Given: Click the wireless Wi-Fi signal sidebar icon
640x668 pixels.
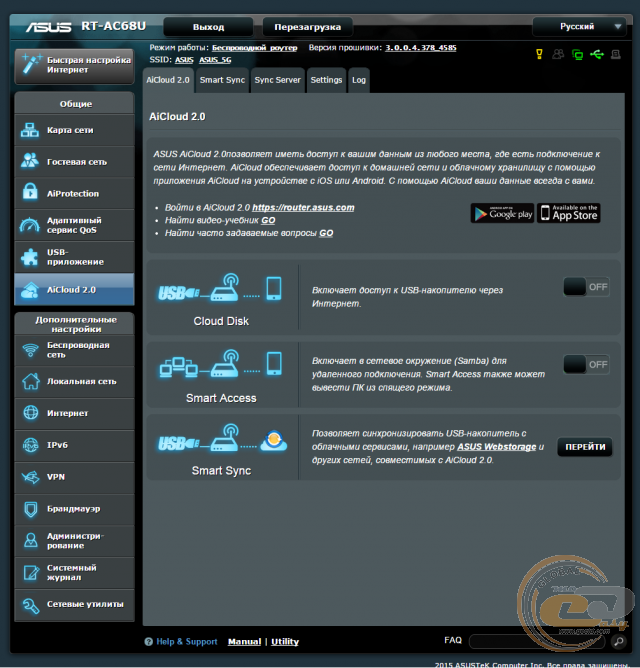Looking at the screenshot, I should 30,350.
